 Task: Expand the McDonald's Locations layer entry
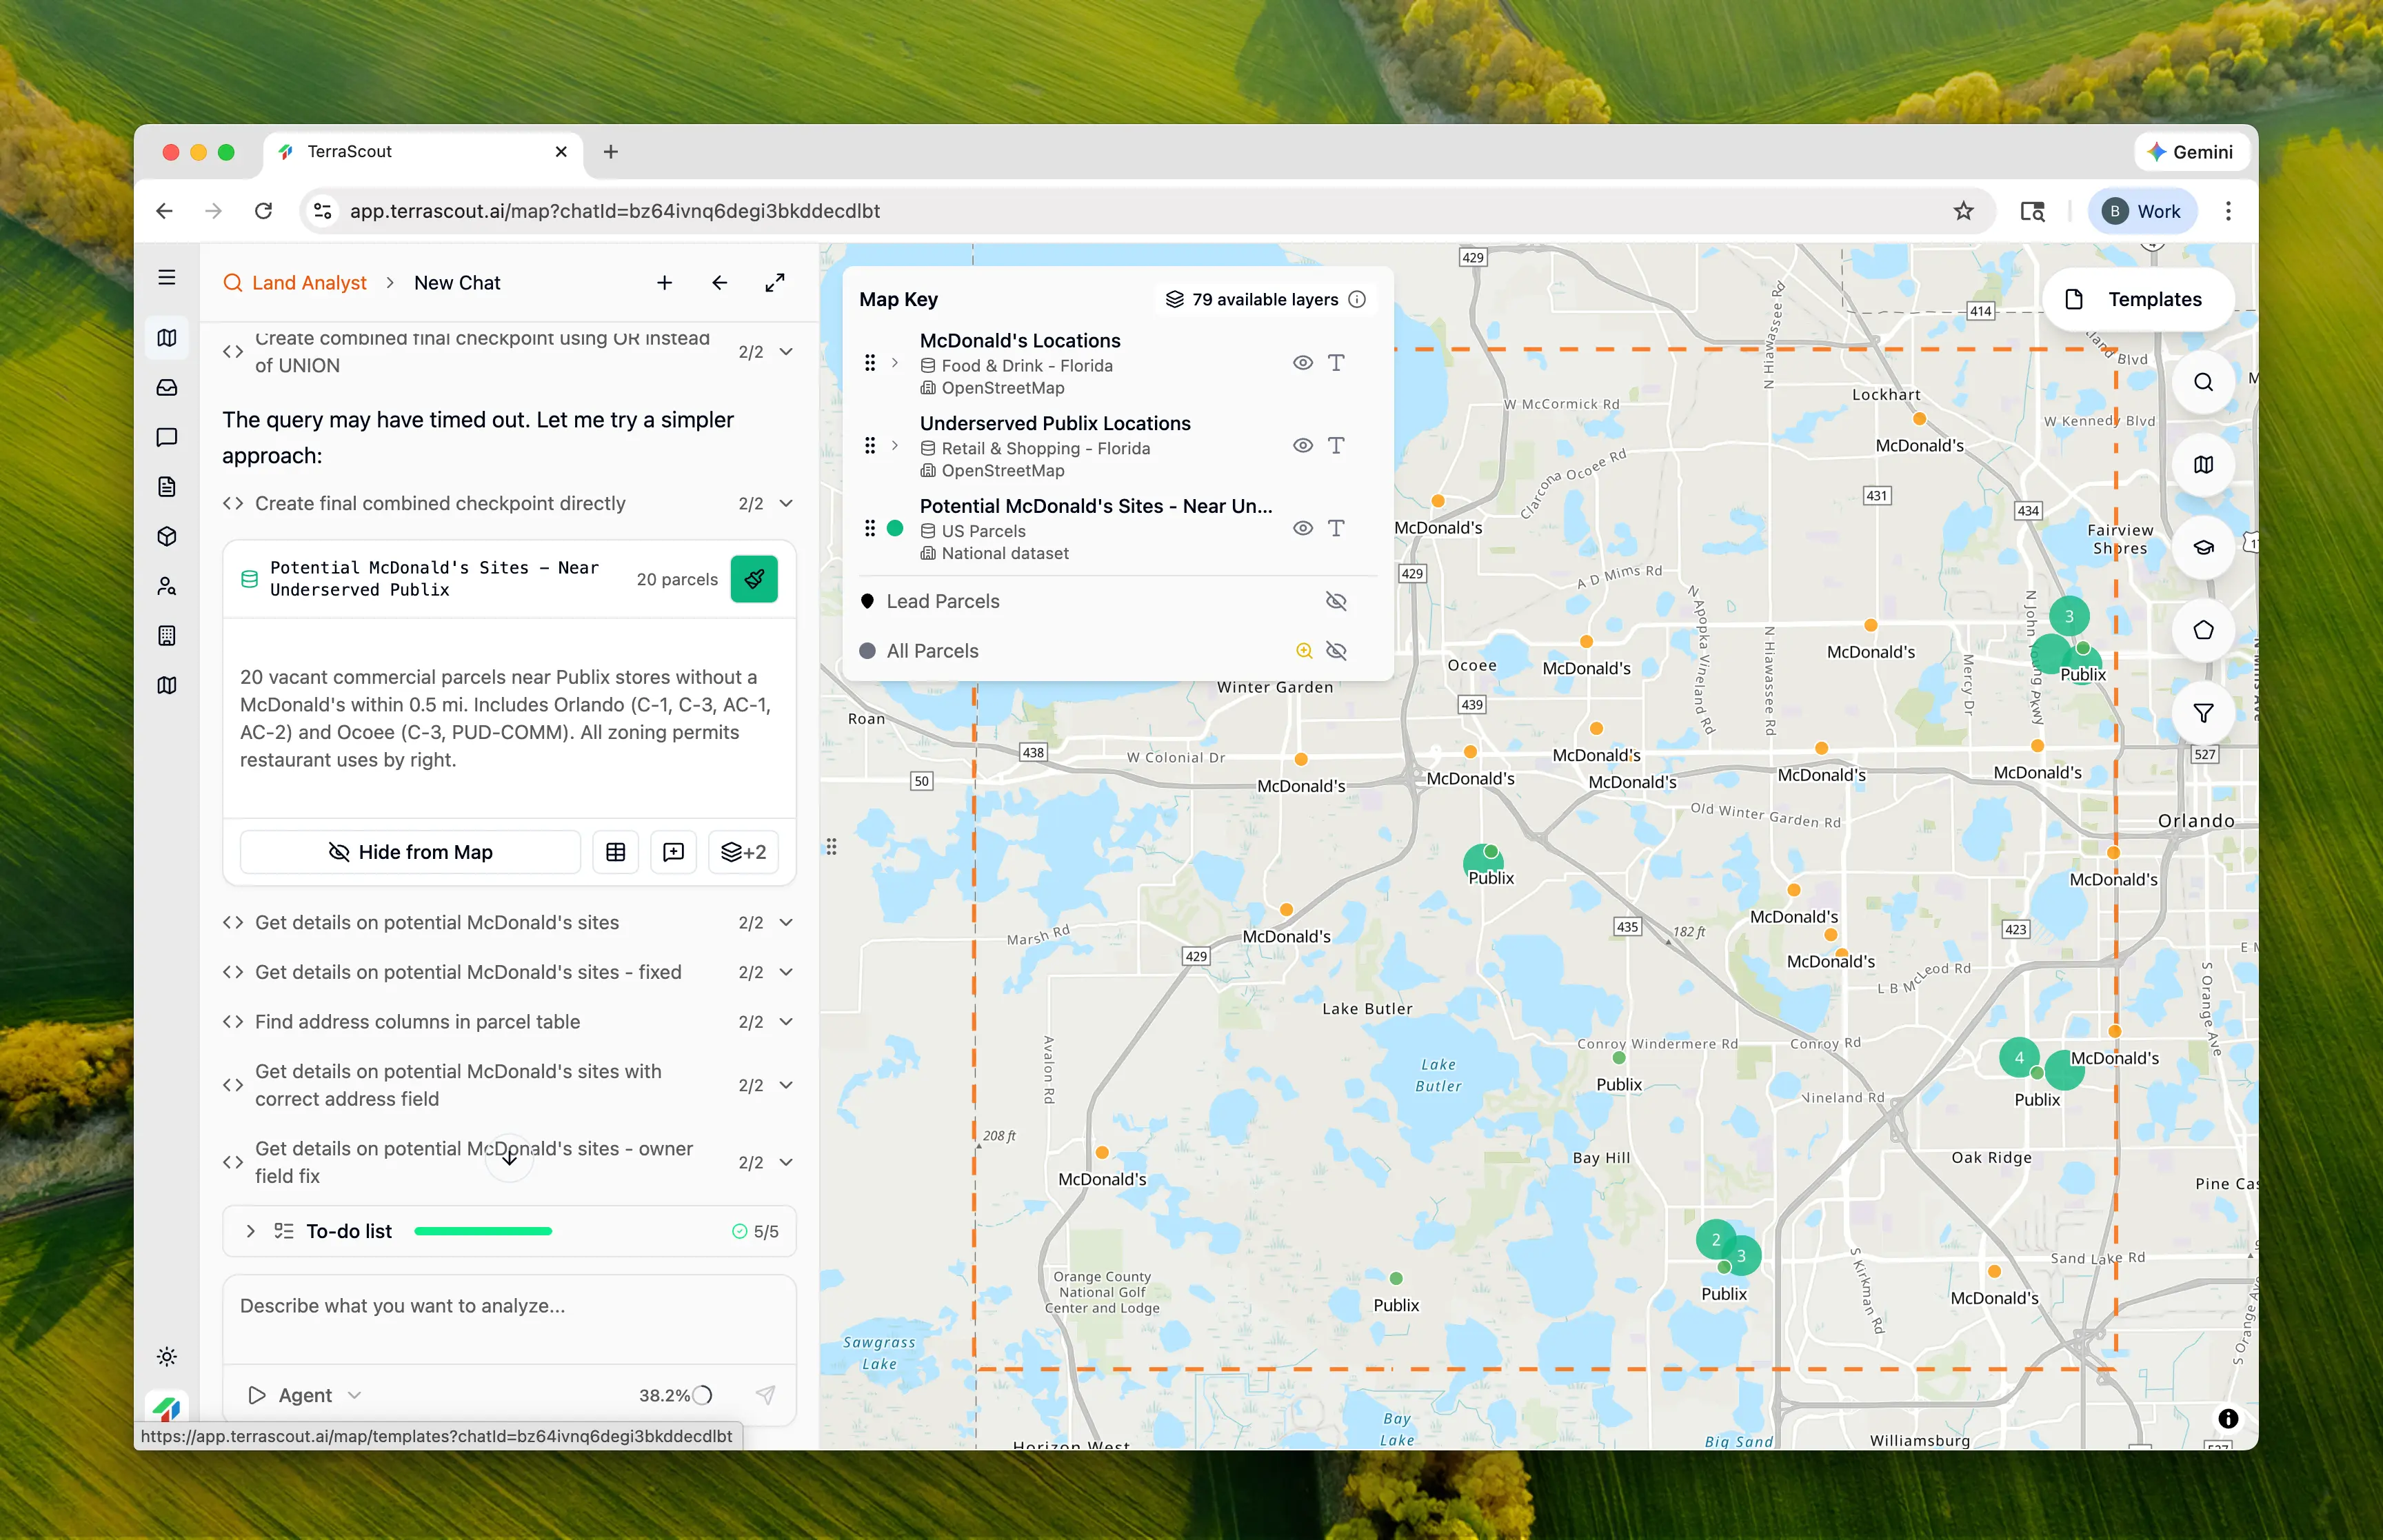(x=895, y=363)
